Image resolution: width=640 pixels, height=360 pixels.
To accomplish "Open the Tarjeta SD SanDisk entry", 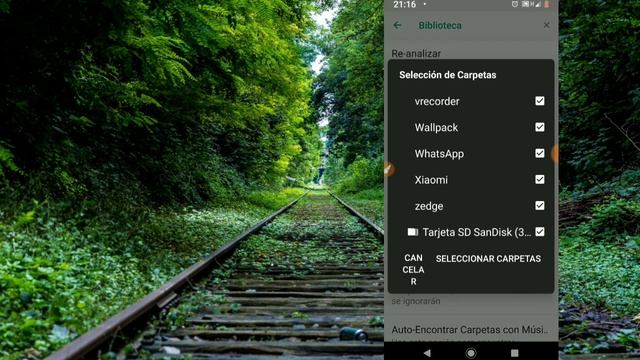I will pos(477,232).
